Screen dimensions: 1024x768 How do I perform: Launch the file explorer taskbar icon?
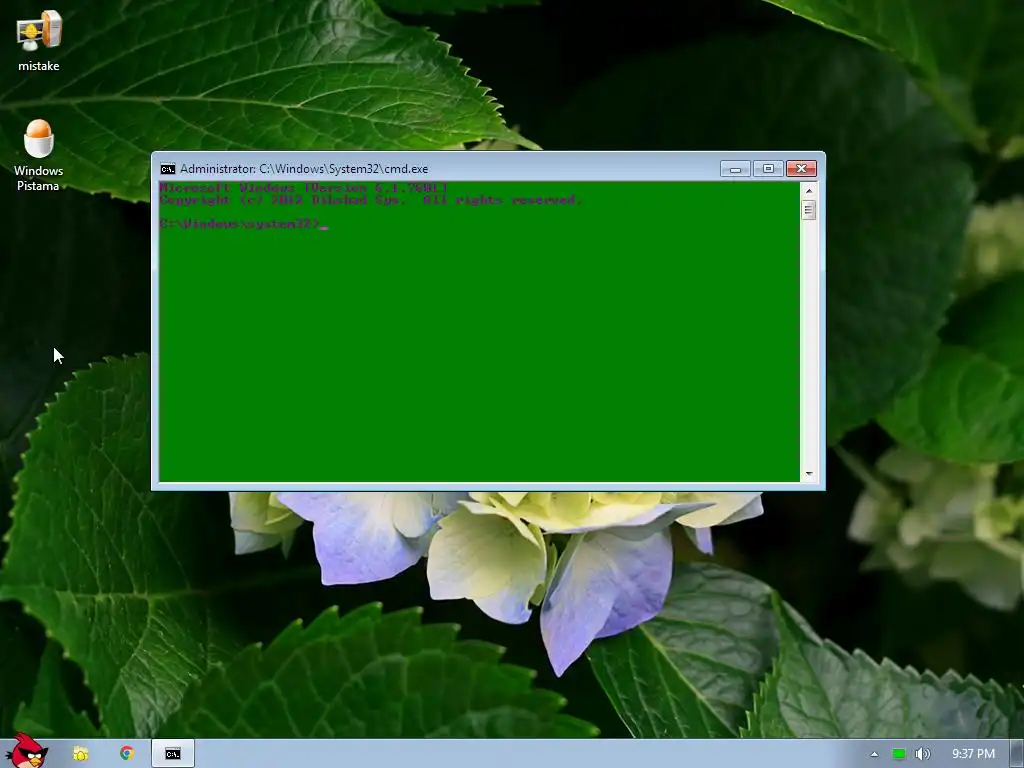(81, 754)
